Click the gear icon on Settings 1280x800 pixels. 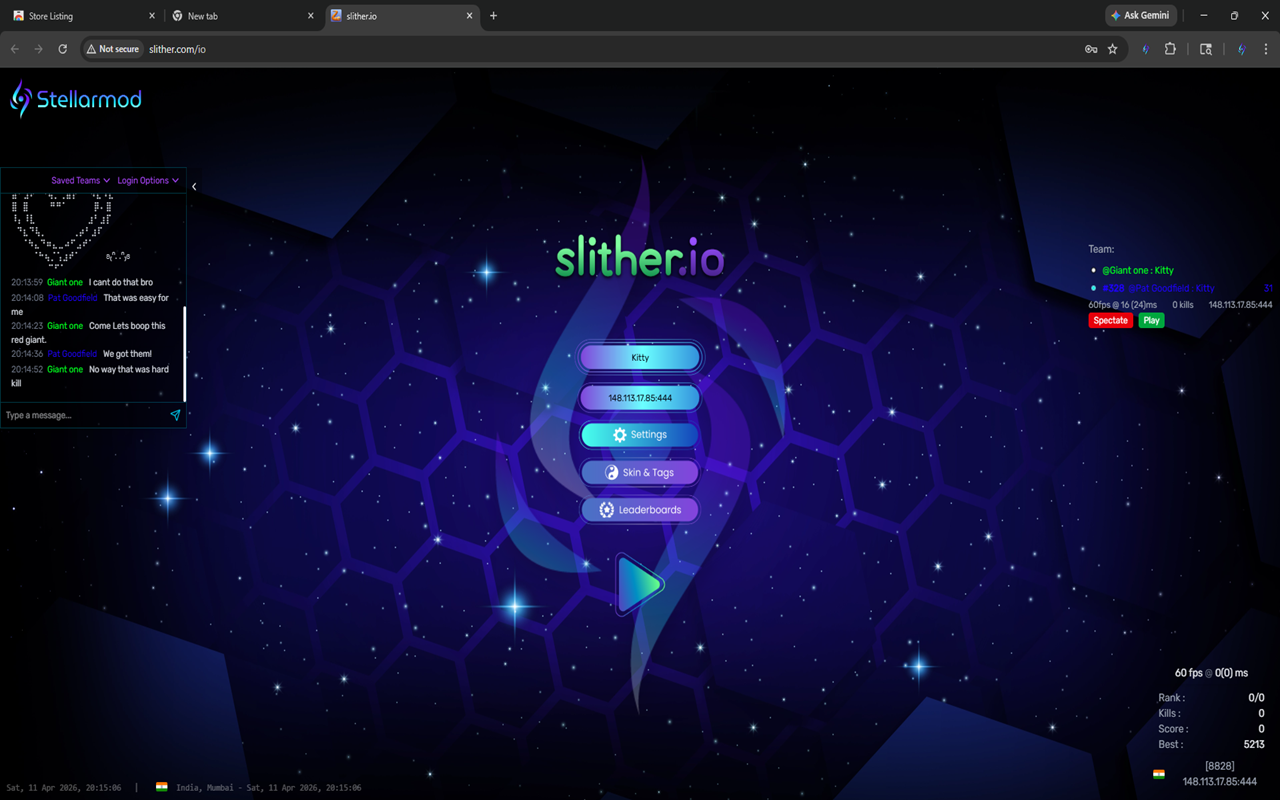(619, 435)
